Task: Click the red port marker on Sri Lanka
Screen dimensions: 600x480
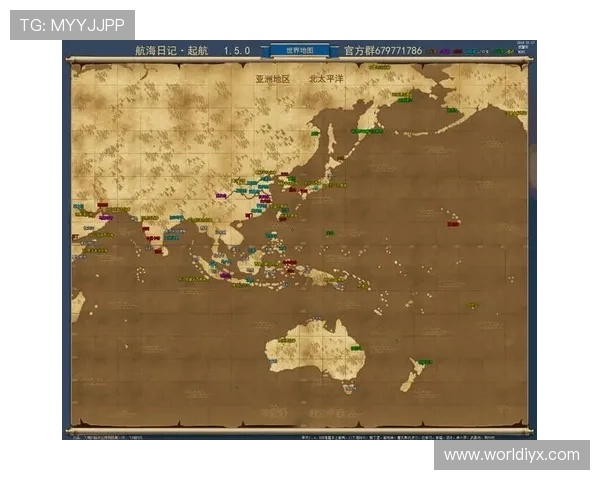Action: [x=158, y=251]
